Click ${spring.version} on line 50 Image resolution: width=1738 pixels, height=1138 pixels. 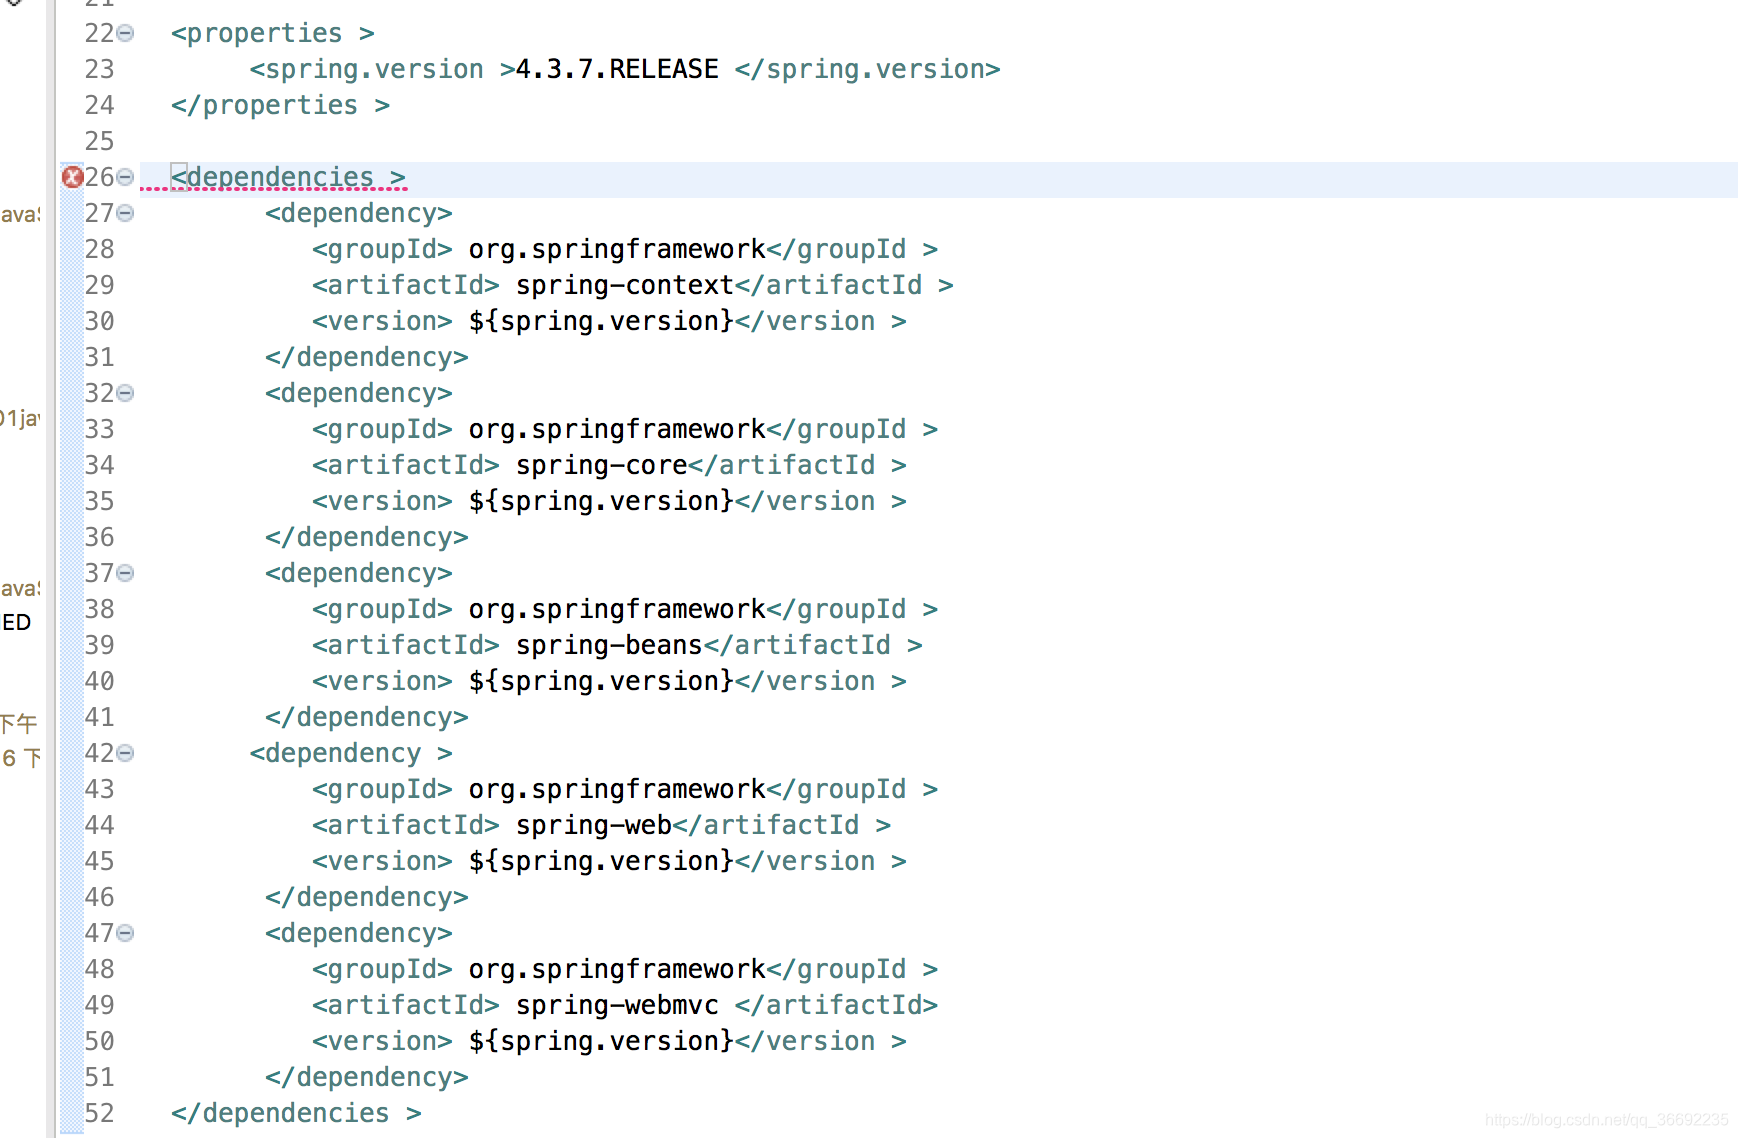601,1041
